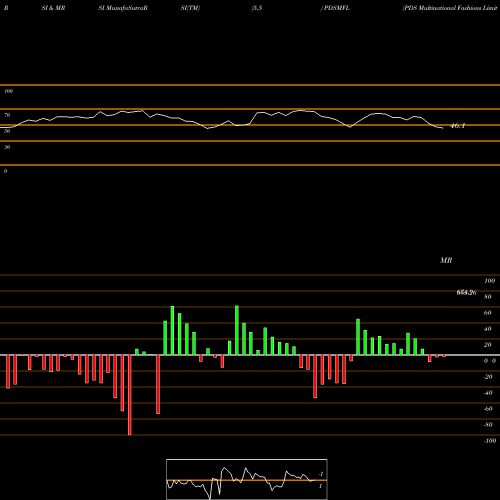The height and width of the screenshot is (500, 500).
Task: Click the -60 label on MR axis
Action: (488, 409)
